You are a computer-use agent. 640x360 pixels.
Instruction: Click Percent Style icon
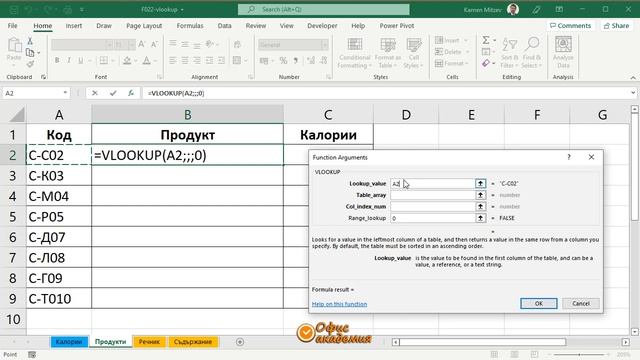point(283,61)
